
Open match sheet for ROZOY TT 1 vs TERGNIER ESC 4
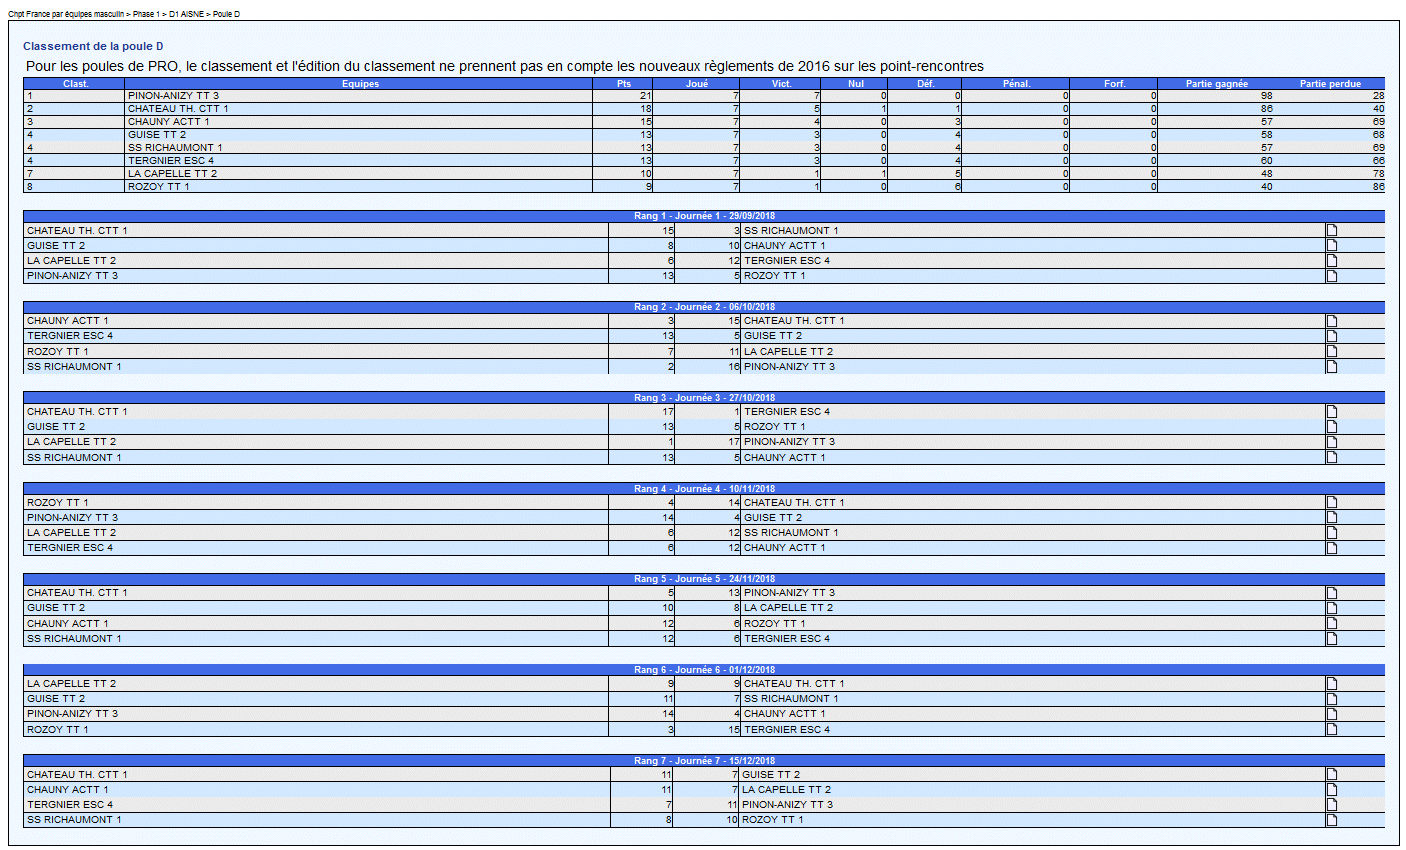[x=1331, y=729]
